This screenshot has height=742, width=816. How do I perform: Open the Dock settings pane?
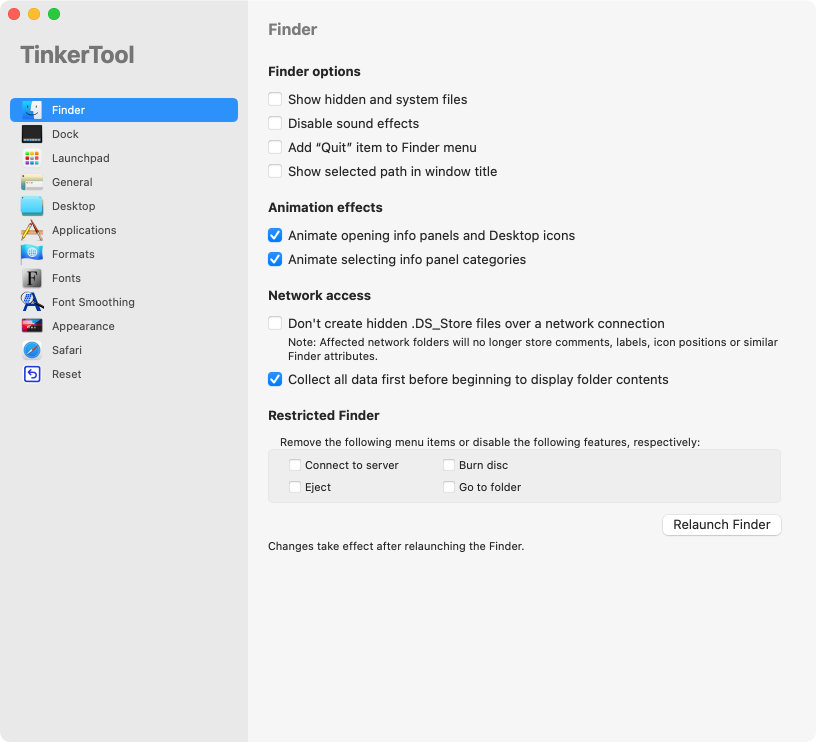pyautogui.click(x=65, y=134)
